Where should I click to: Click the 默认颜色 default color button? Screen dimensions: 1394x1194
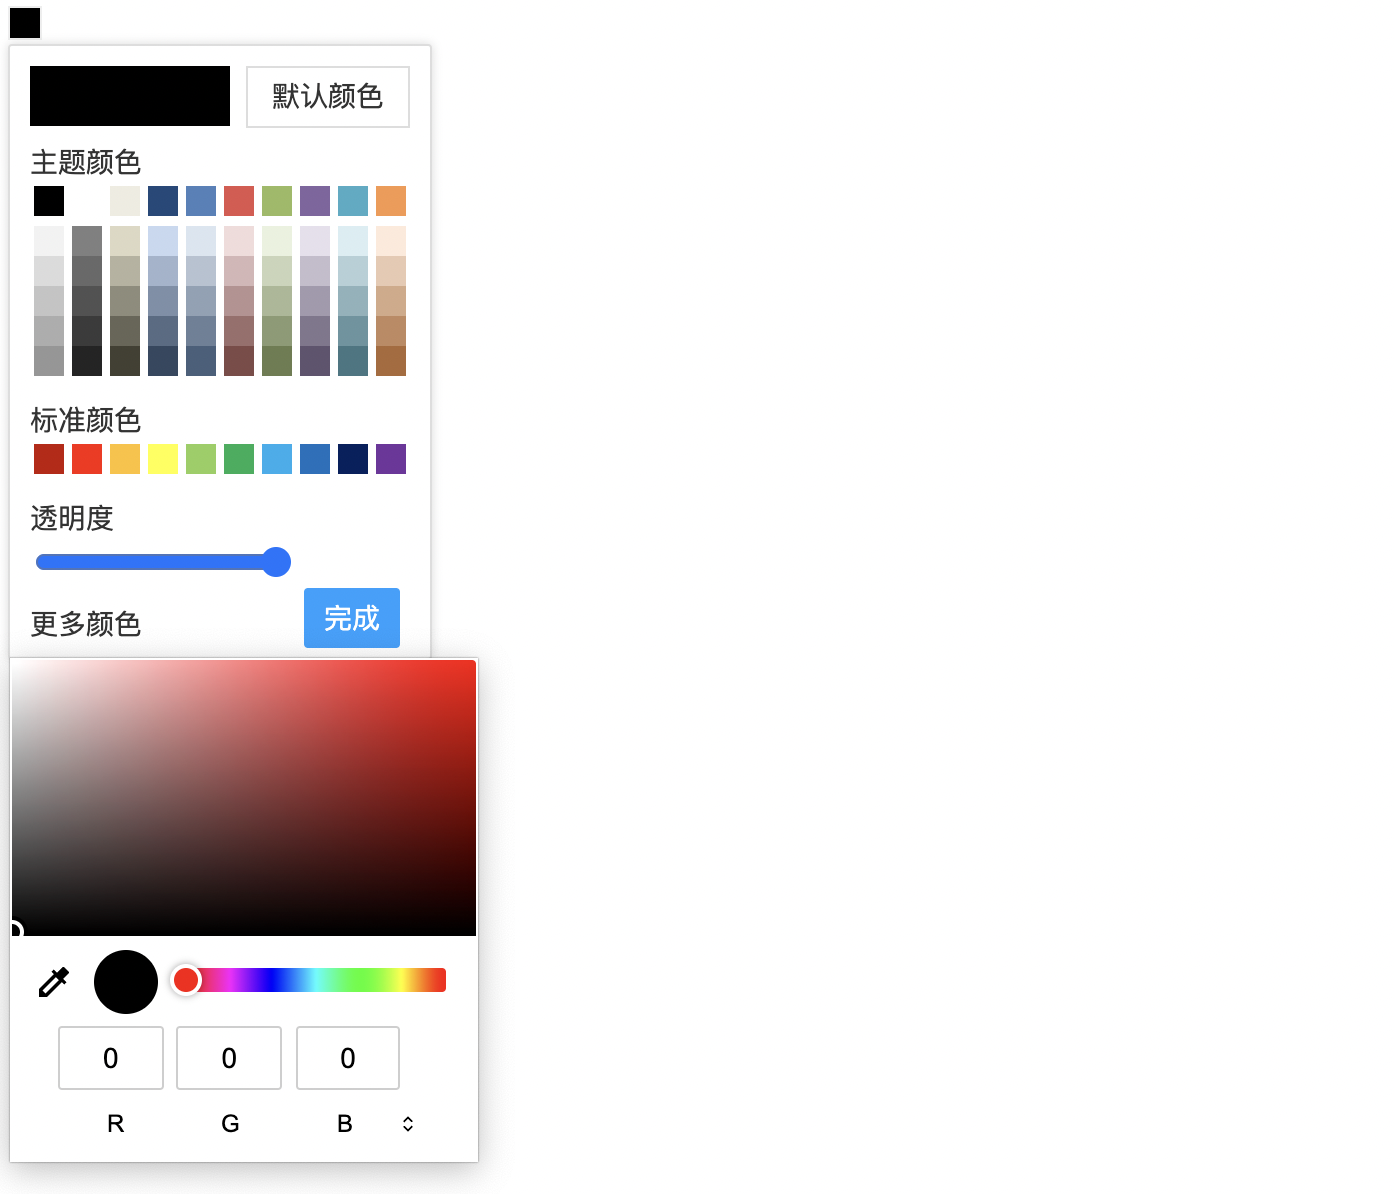[328, 97]
